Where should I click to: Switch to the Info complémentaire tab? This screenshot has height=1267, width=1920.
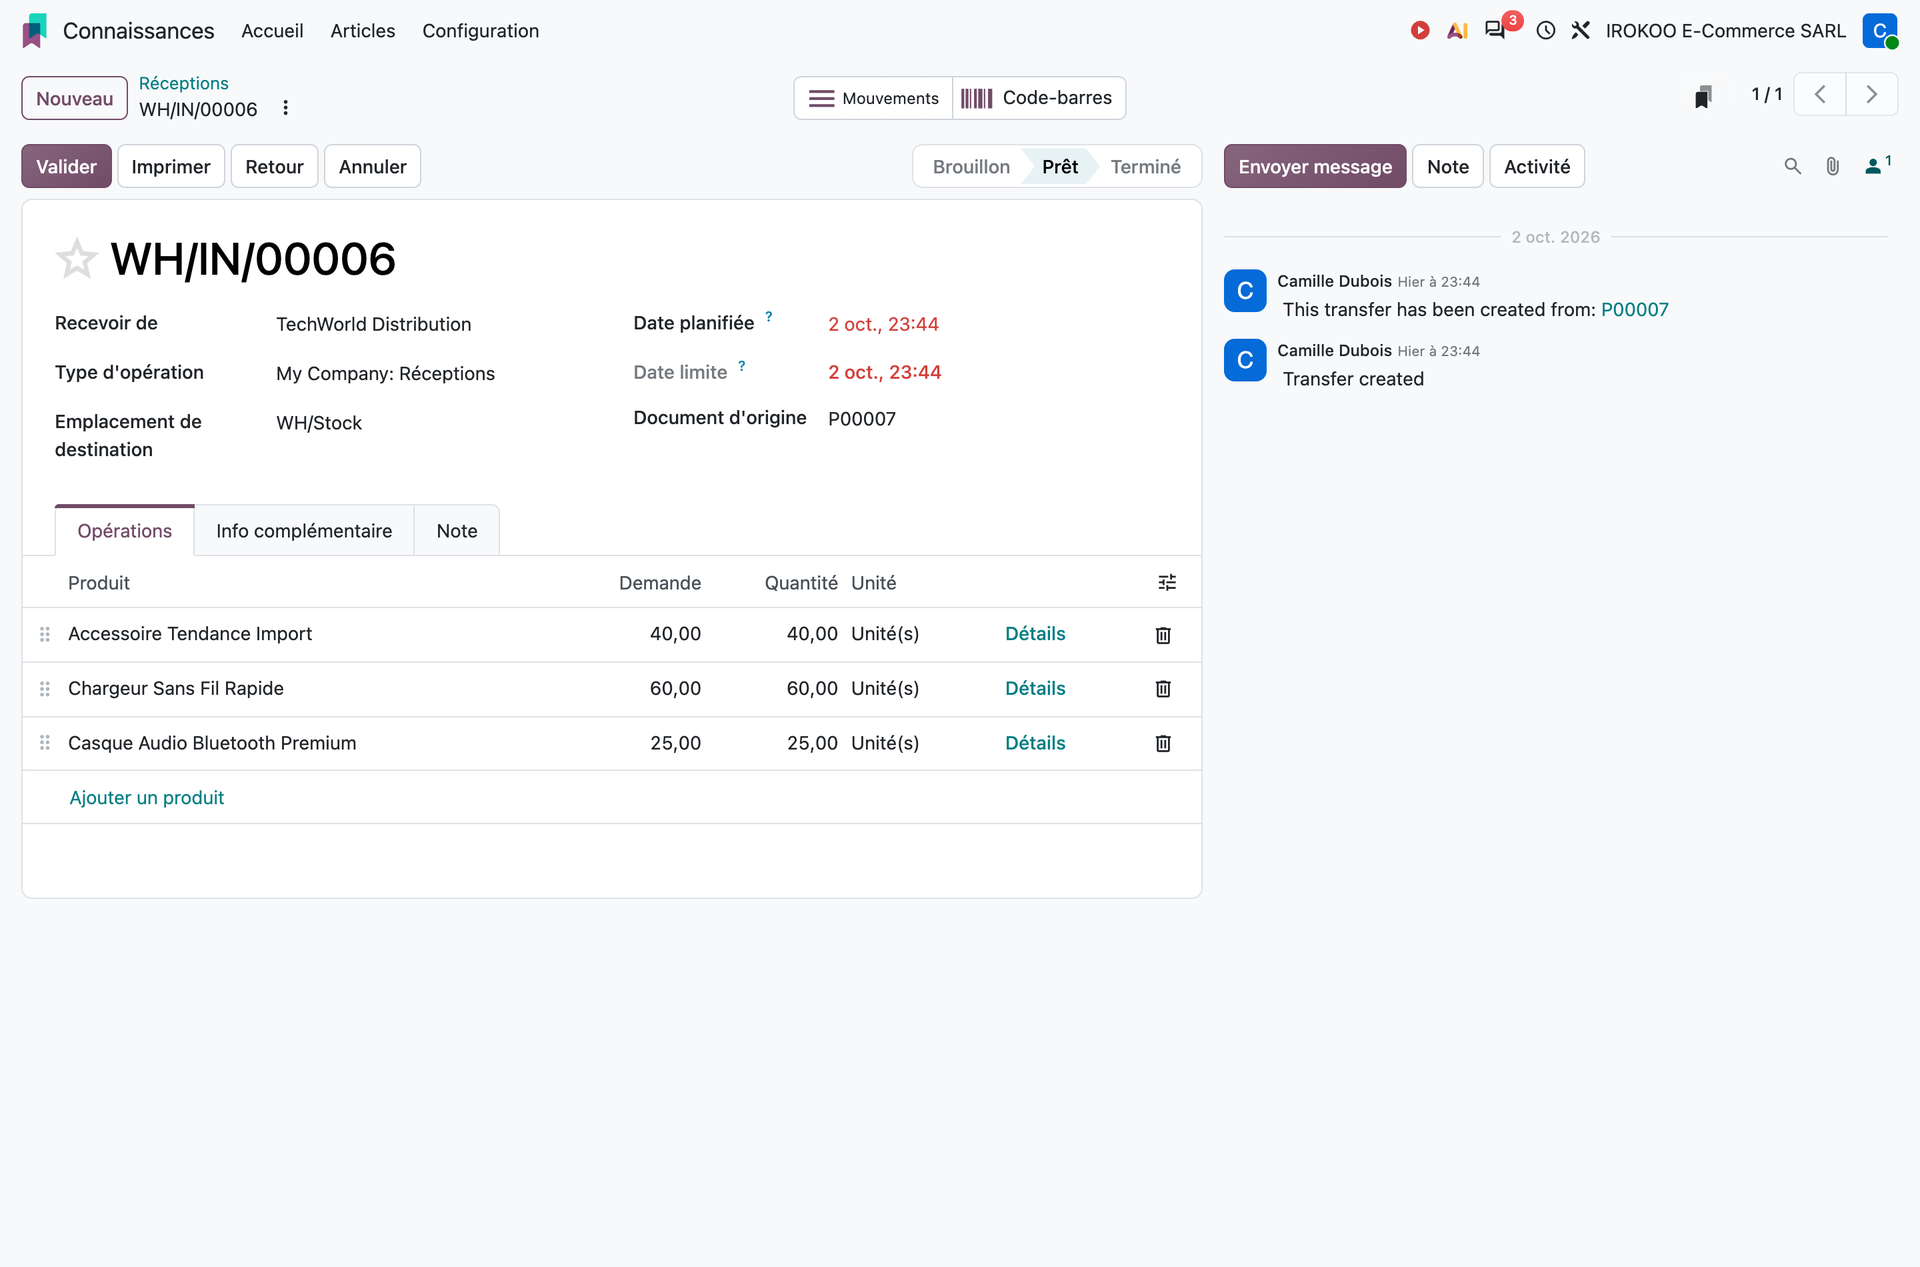pos(304,531)
